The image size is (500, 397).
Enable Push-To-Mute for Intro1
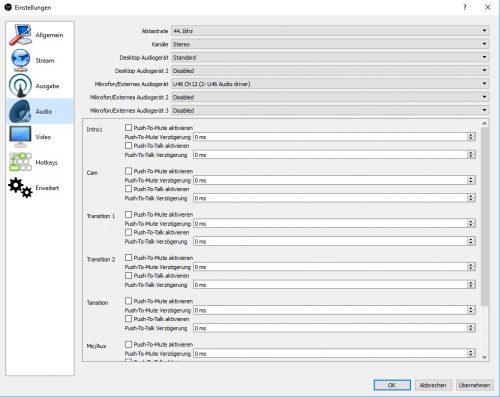click(128, 128)
